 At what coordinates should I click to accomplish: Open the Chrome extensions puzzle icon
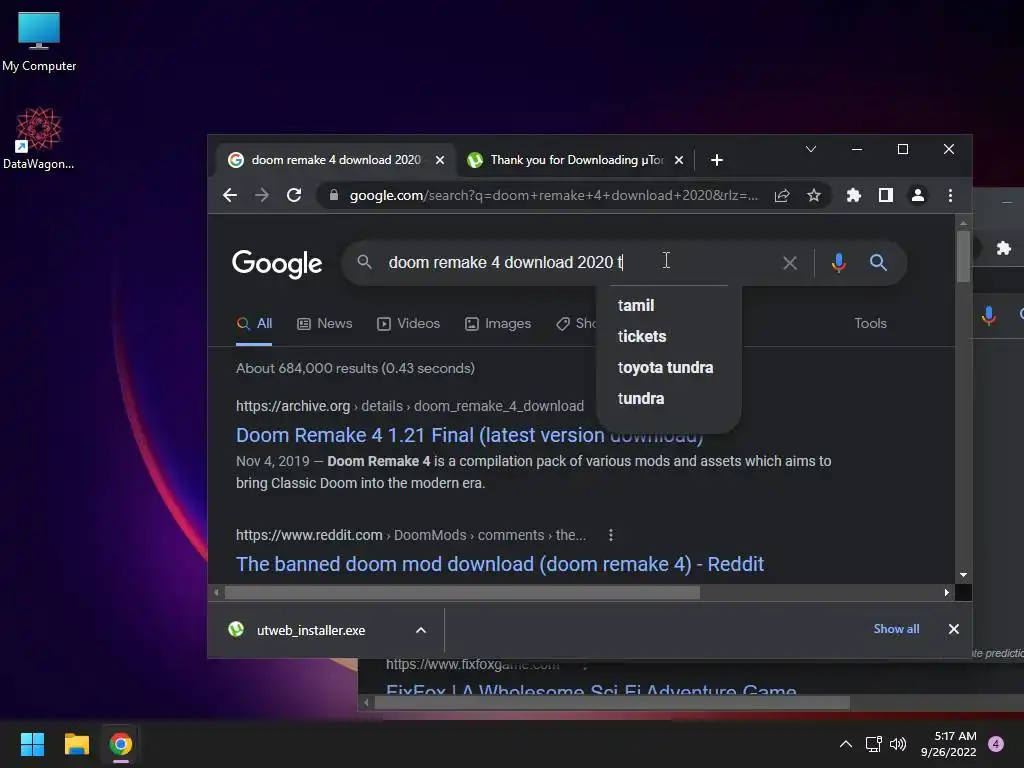pyautogui.click(x=854, y=195)
